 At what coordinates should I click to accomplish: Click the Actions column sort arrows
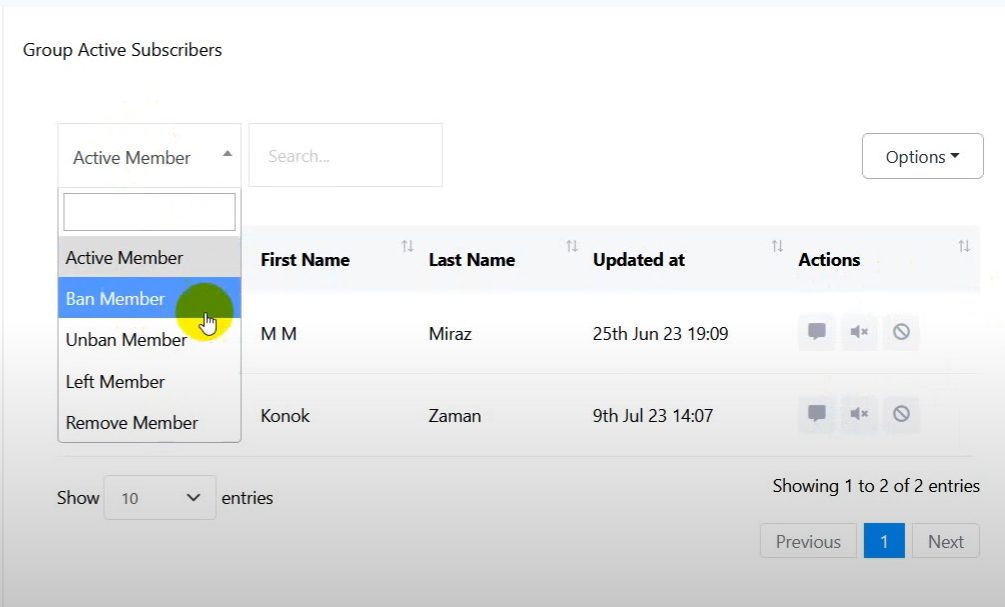(x=964, y=246)
